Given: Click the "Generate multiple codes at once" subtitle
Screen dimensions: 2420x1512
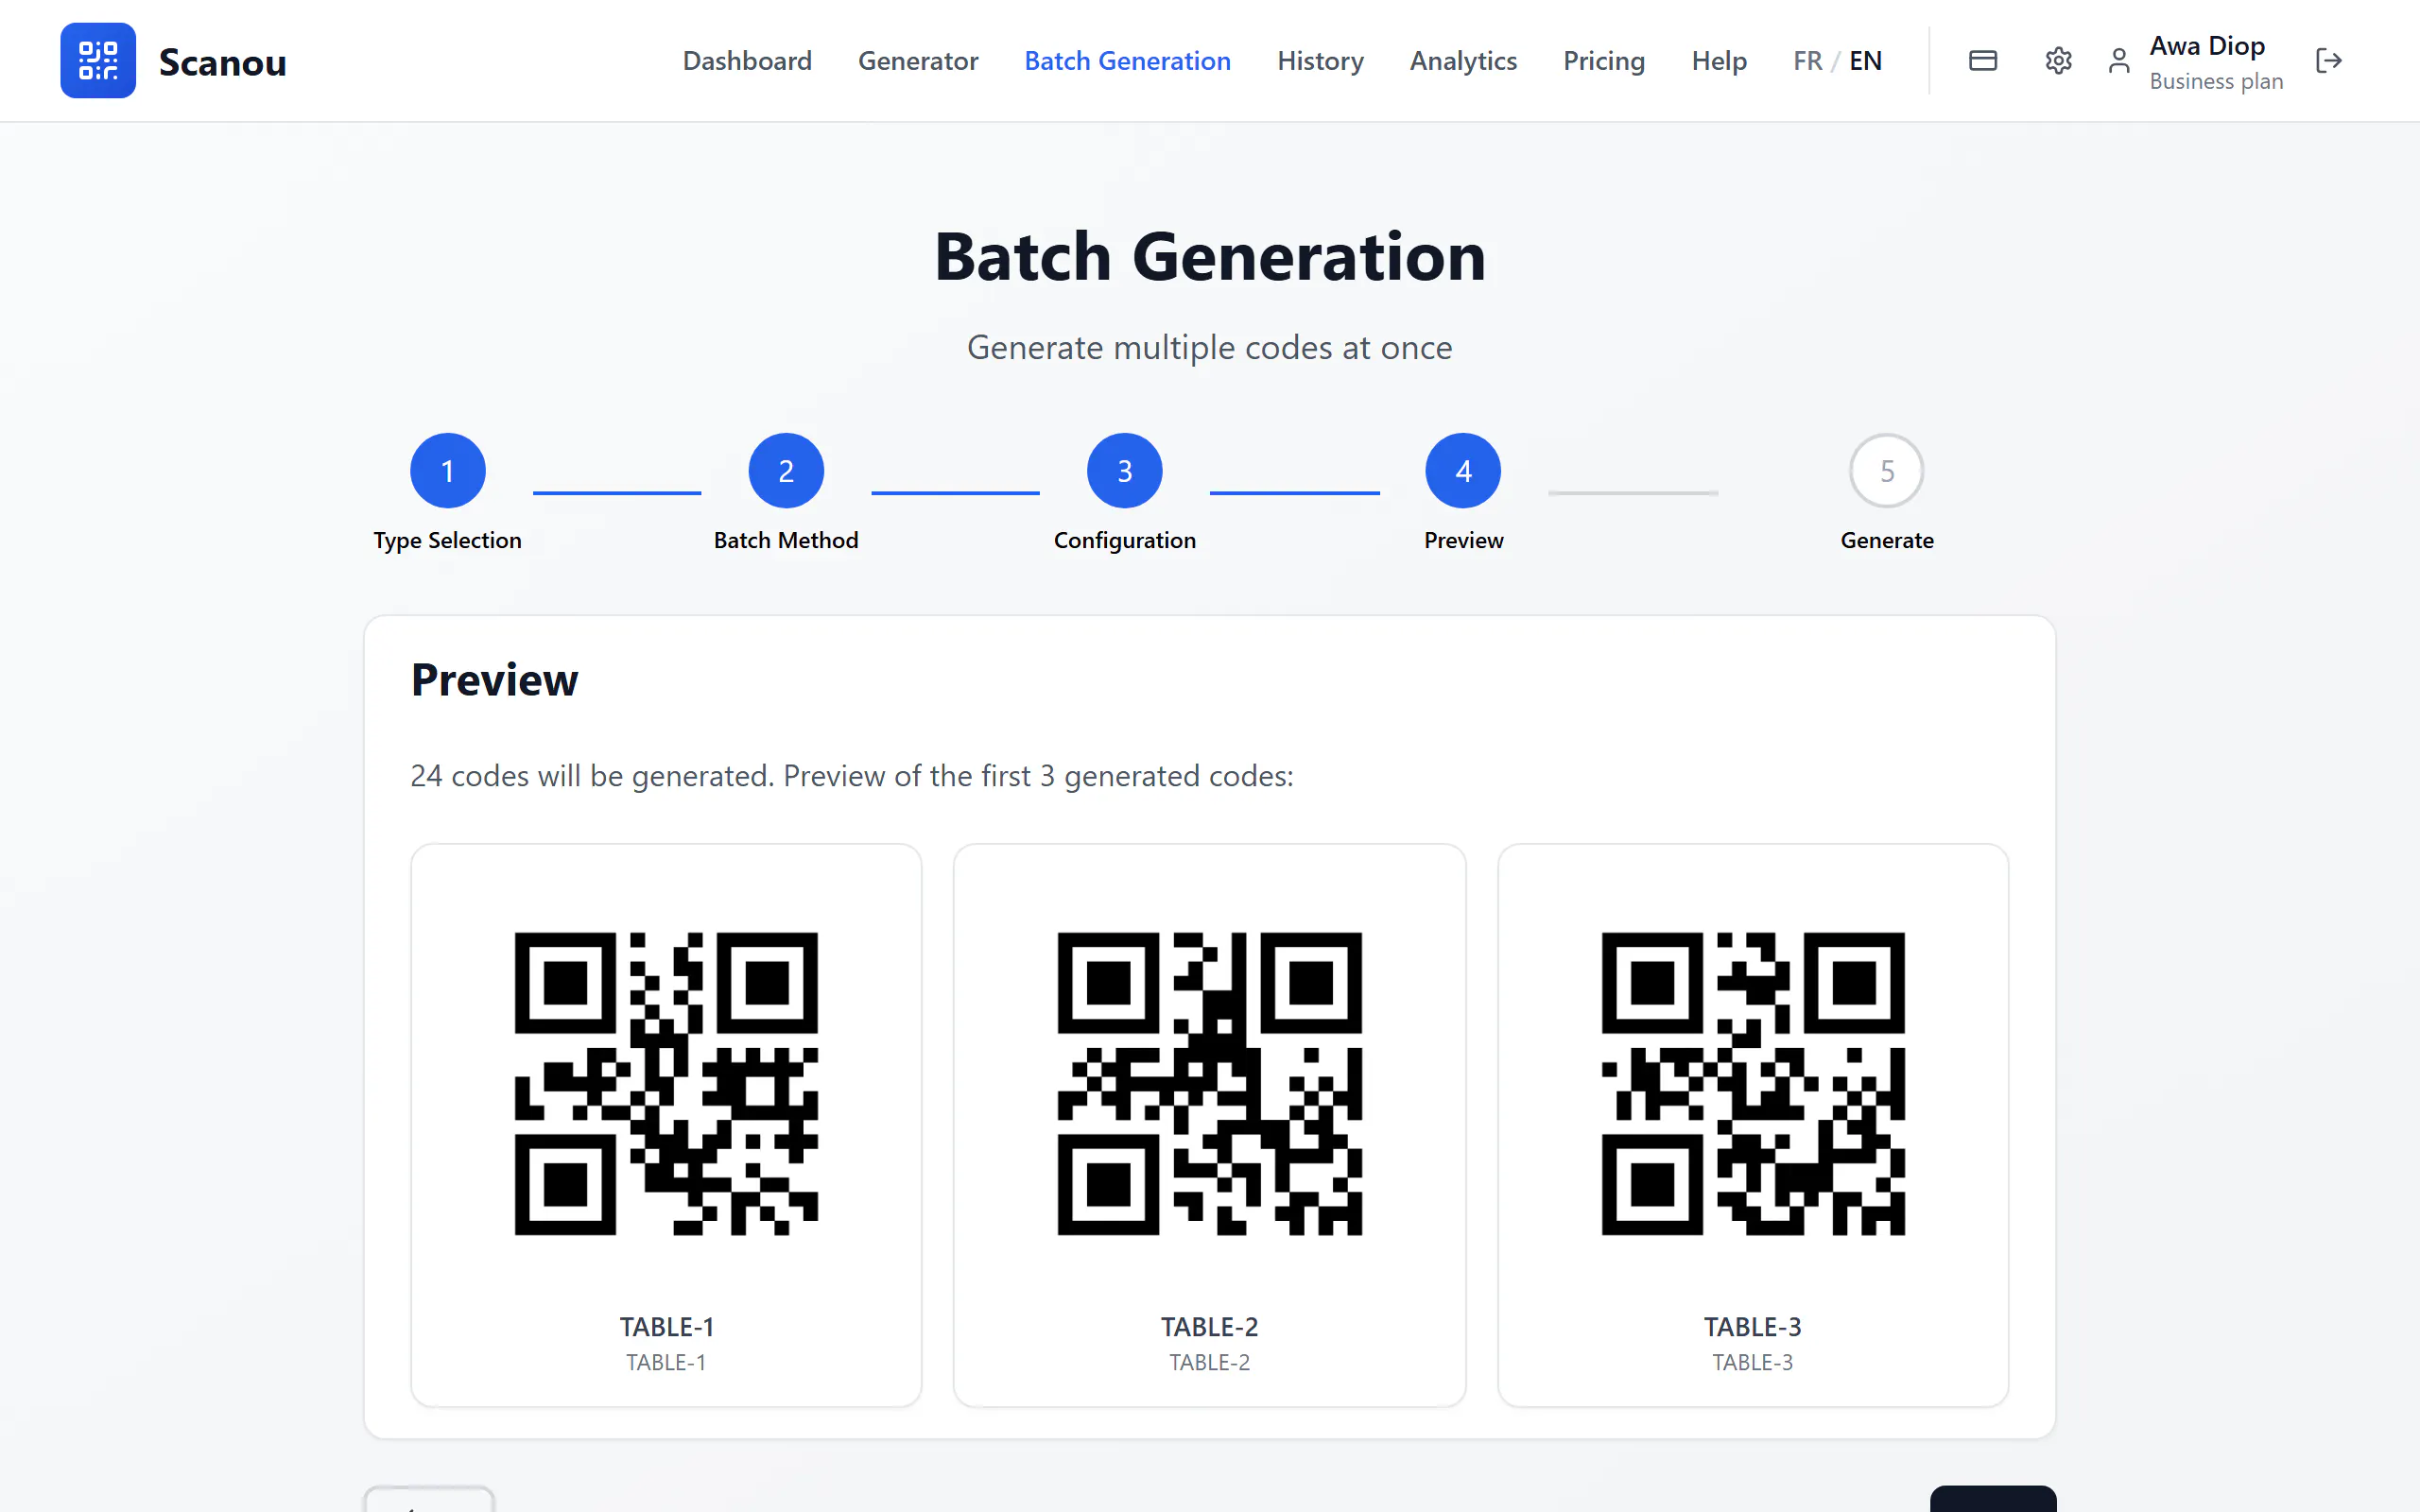Looking at the screenshot, I should click(1210, 347).
